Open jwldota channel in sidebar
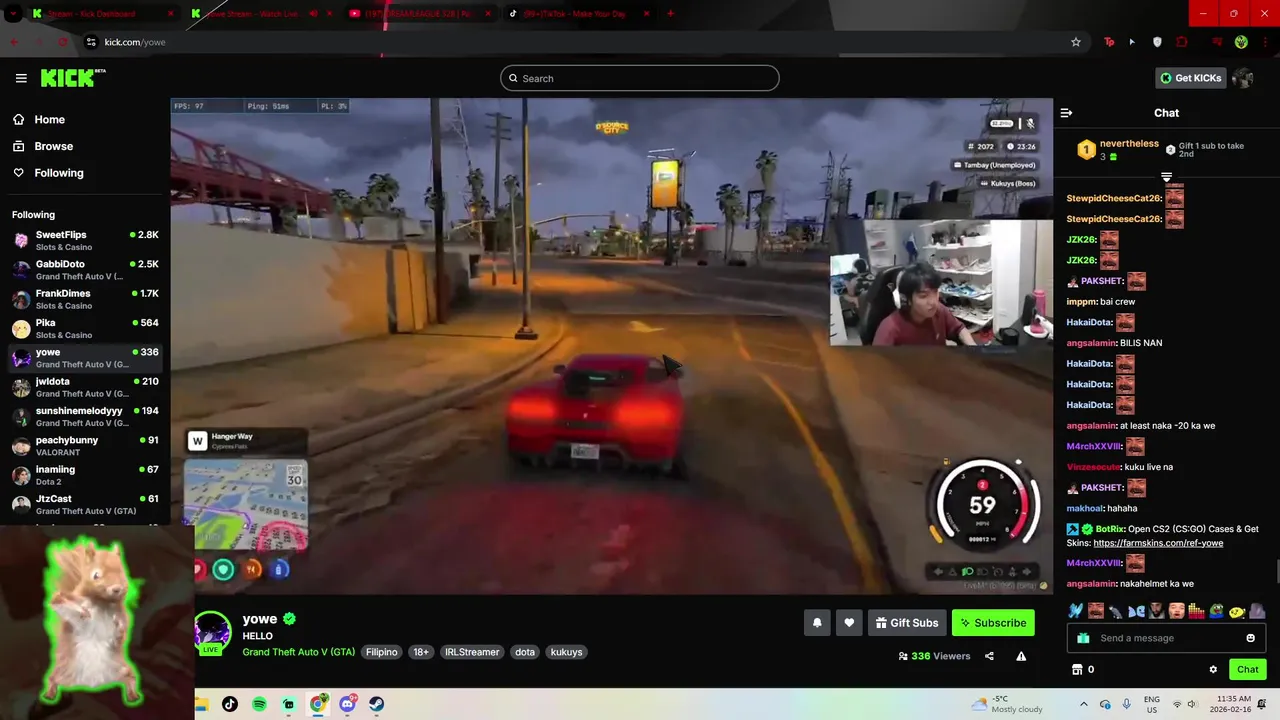The width and height of the screenshot is (1280, 720). point(85,387)
